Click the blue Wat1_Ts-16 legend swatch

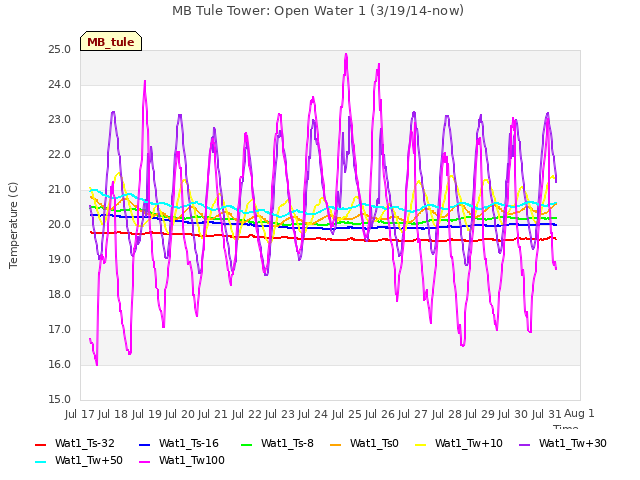pyautogui.click(x=144, y=444)
